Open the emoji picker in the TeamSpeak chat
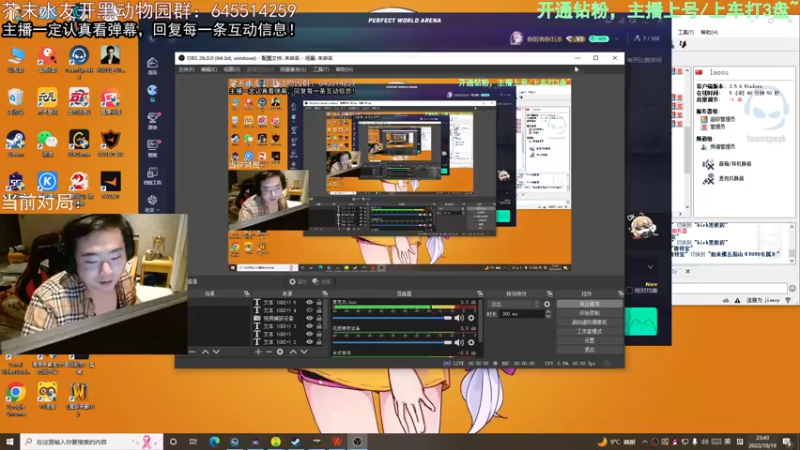 click(792, 288)
